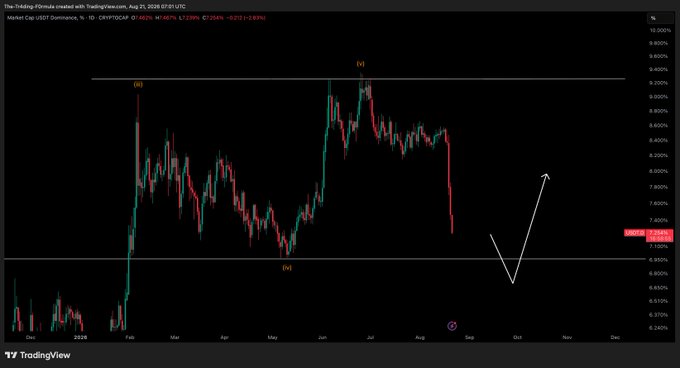Click the 7.800% price axis label

[x=658, y=187]
